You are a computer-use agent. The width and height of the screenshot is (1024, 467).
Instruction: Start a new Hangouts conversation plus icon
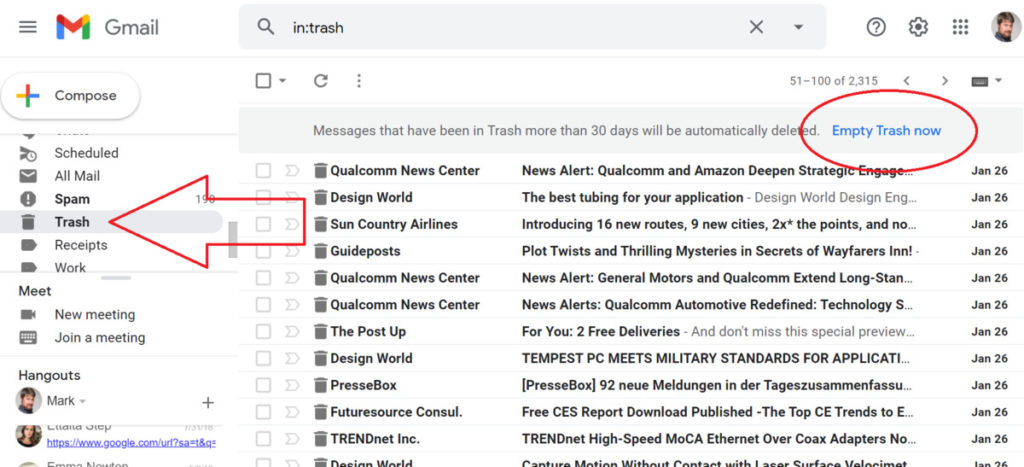click(x=208, y=402)
